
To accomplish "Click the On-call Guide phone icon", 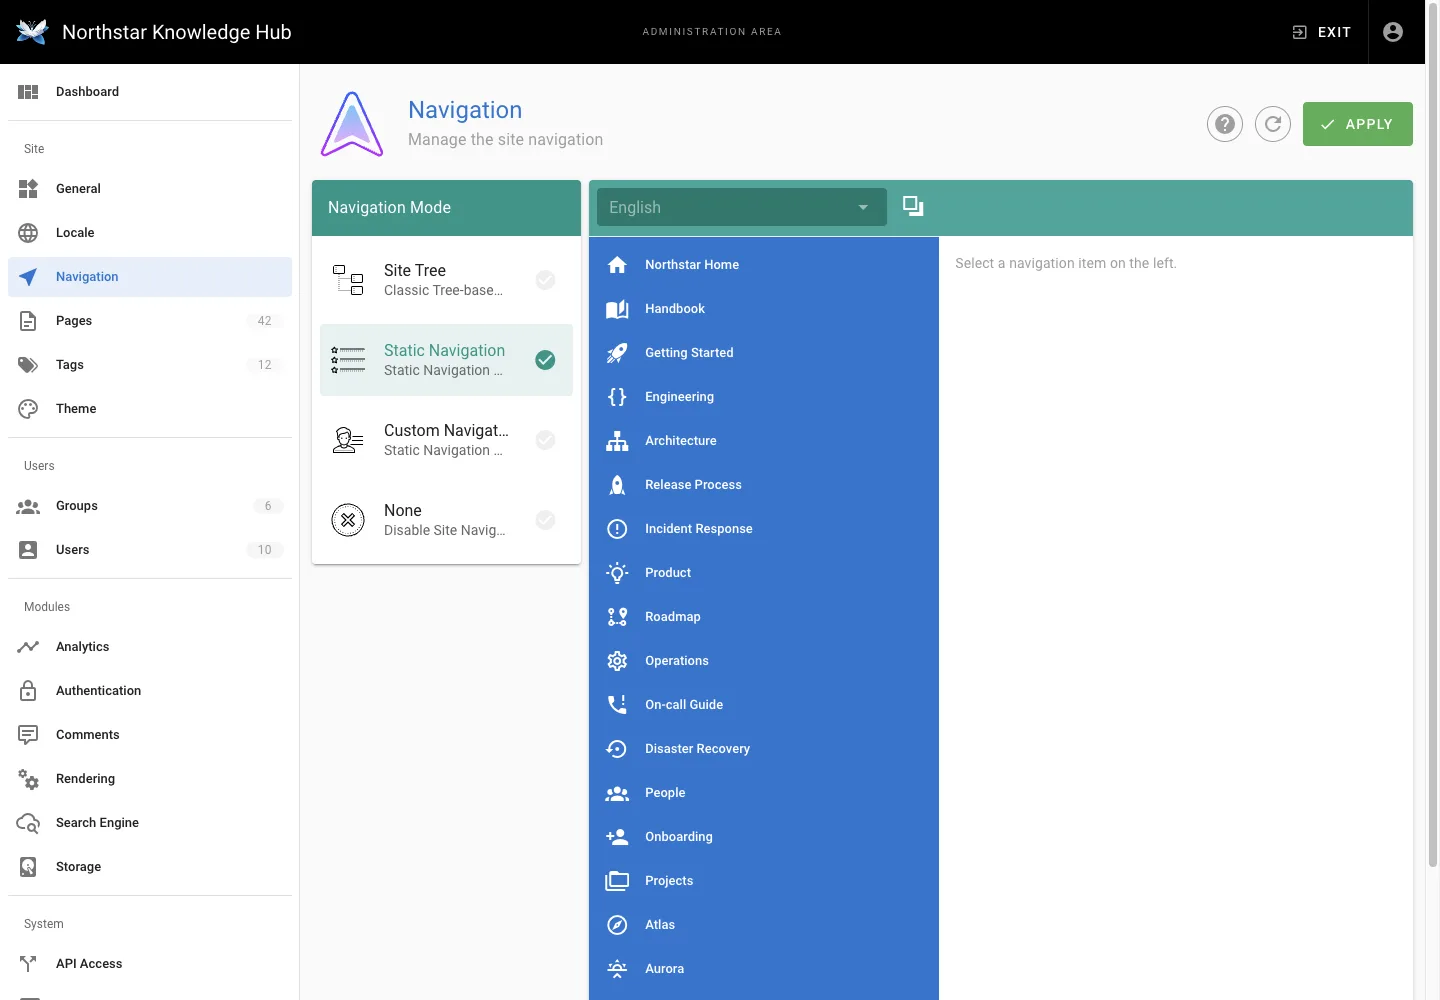I will coord(617,705).
